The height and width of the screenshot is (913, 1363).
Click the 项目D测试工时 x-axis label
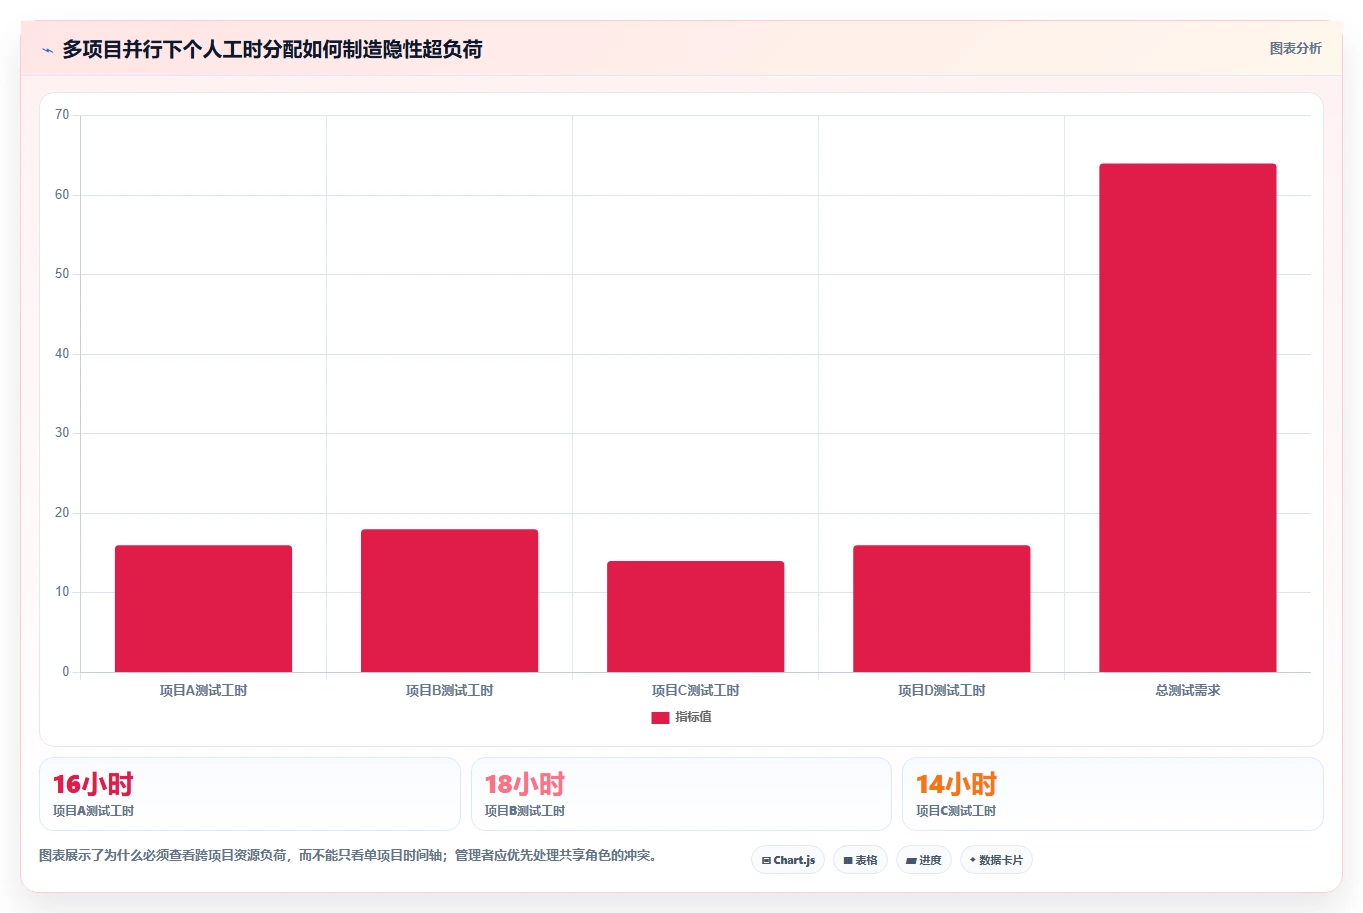tap(941, 690)
